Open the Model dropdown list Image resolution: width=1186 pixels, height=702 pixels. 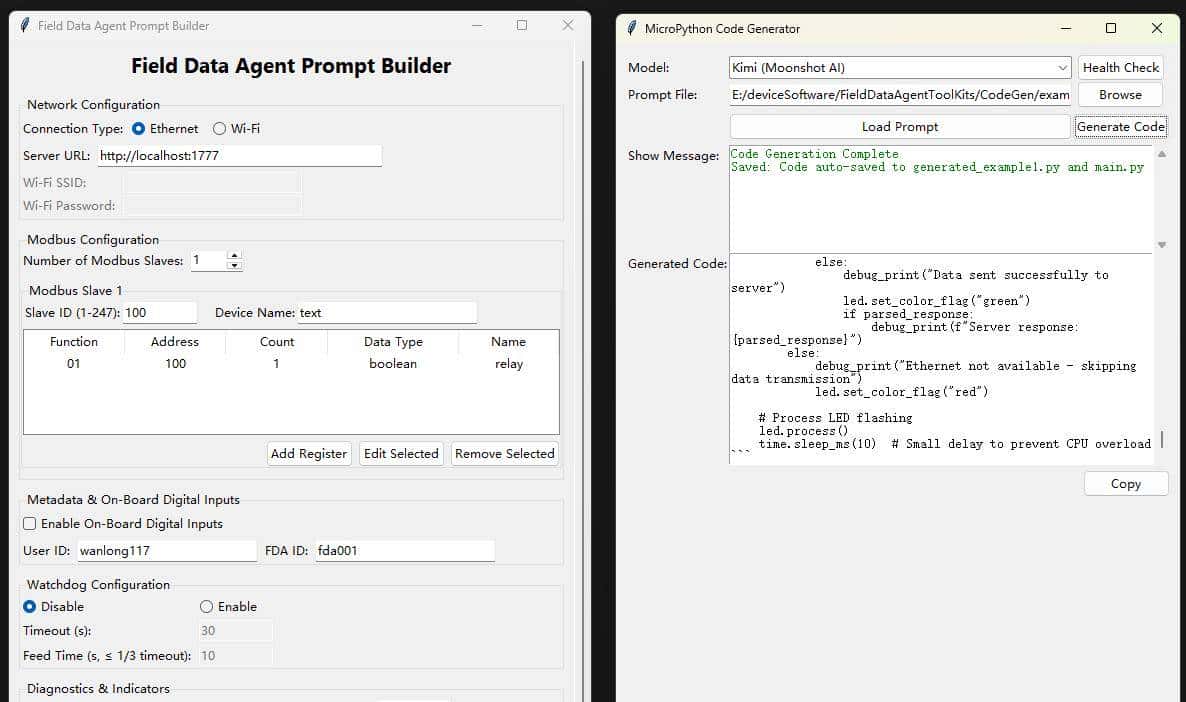(x=1062, y=68)
